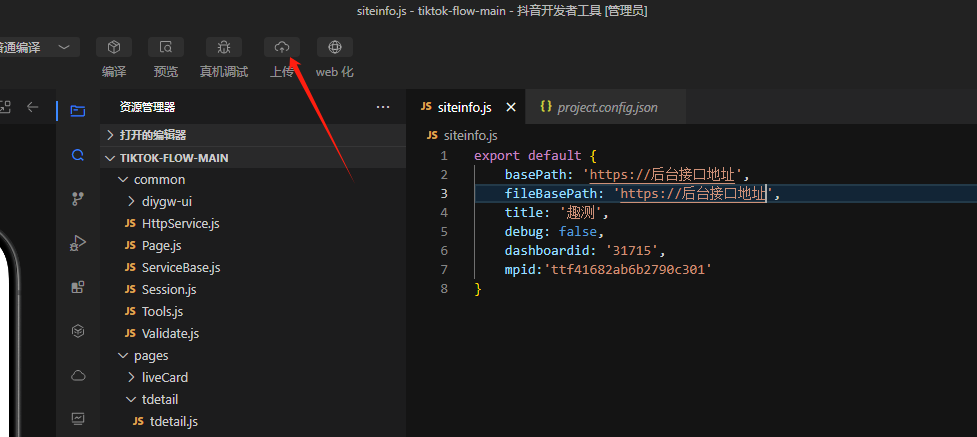The image size is (977, 437).
Task: Open Search in the activity bar
Action: point(78,155)
